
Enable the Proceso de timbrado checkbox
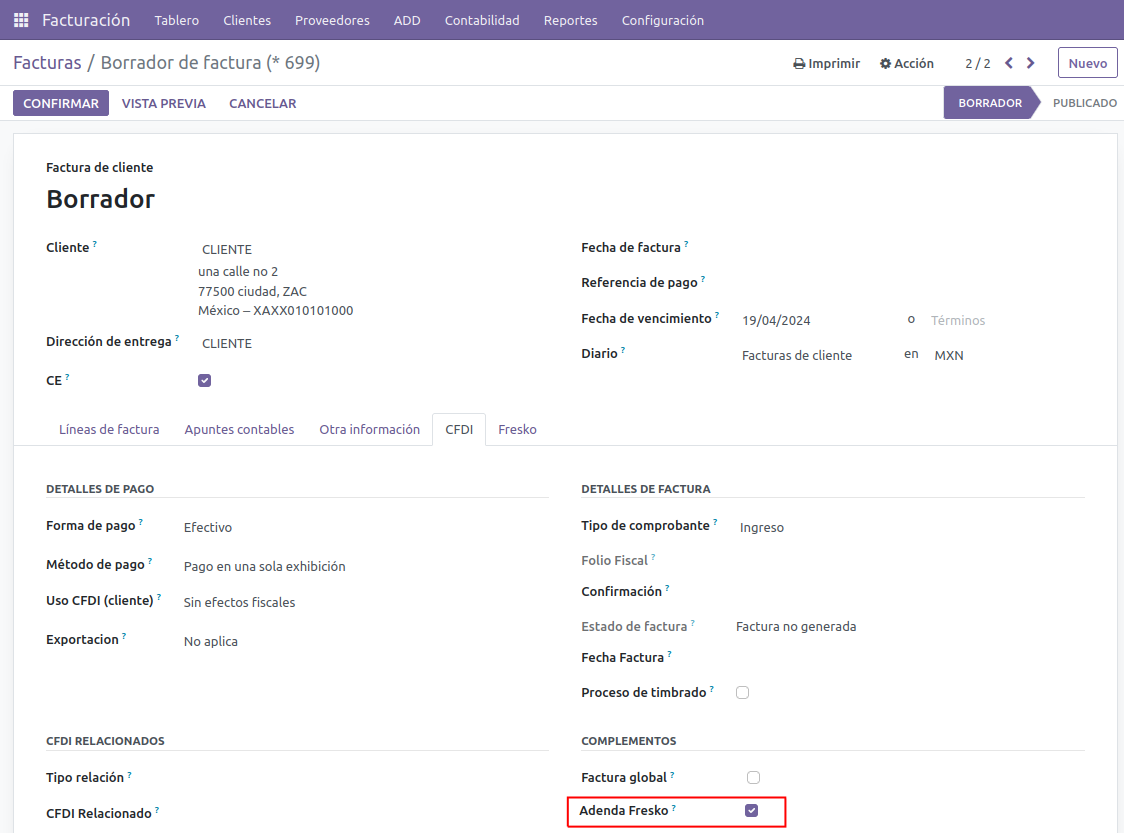[742, 692]
